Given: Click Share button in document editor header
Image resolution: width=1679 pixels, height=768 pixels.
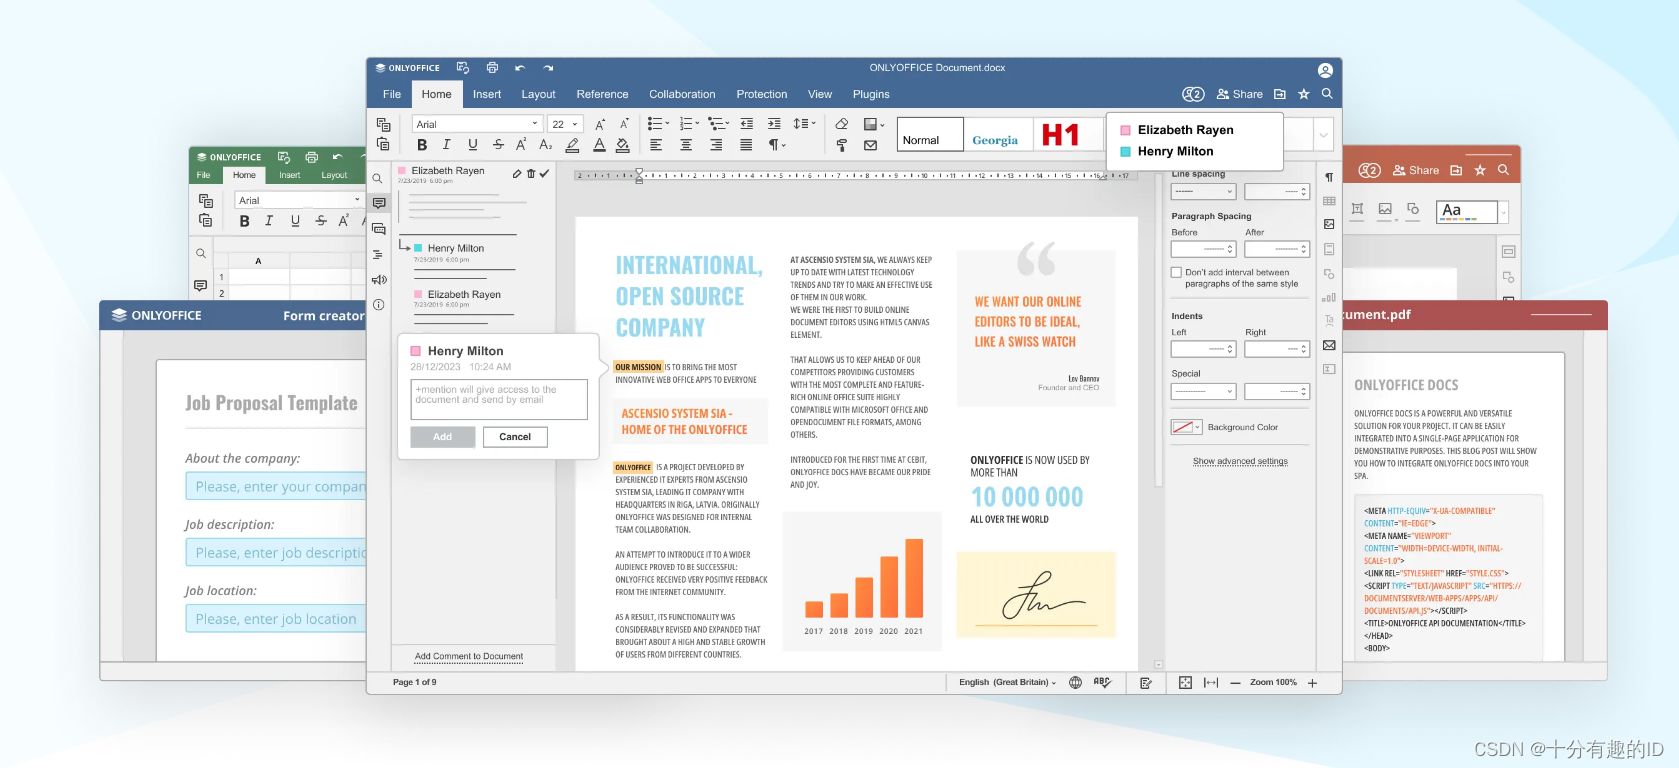Looking at the screenshot, I should (1240, 94).
